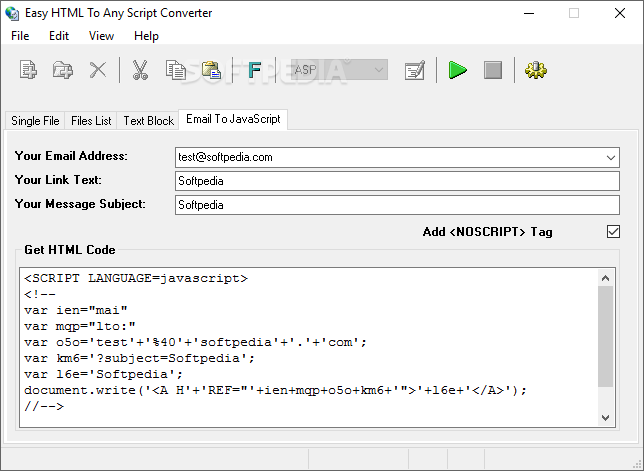Click the line 'var ien="mai"'
The height and width of the screenshot is (471, 644).
pyautogui.click(x=76, y=310)
